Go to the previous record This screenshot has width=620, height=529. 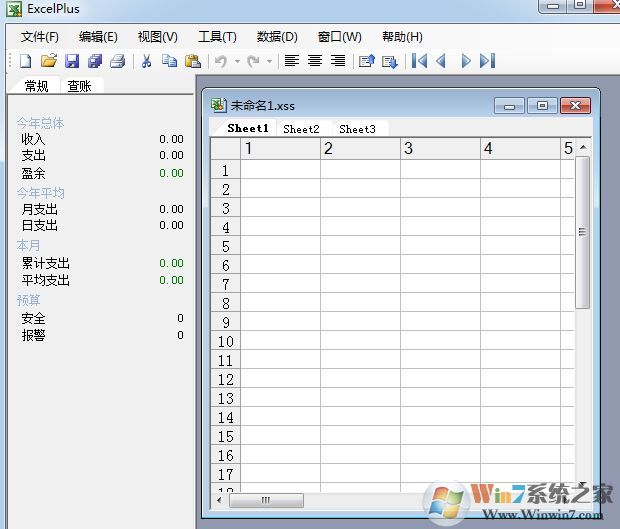point(441,61)
